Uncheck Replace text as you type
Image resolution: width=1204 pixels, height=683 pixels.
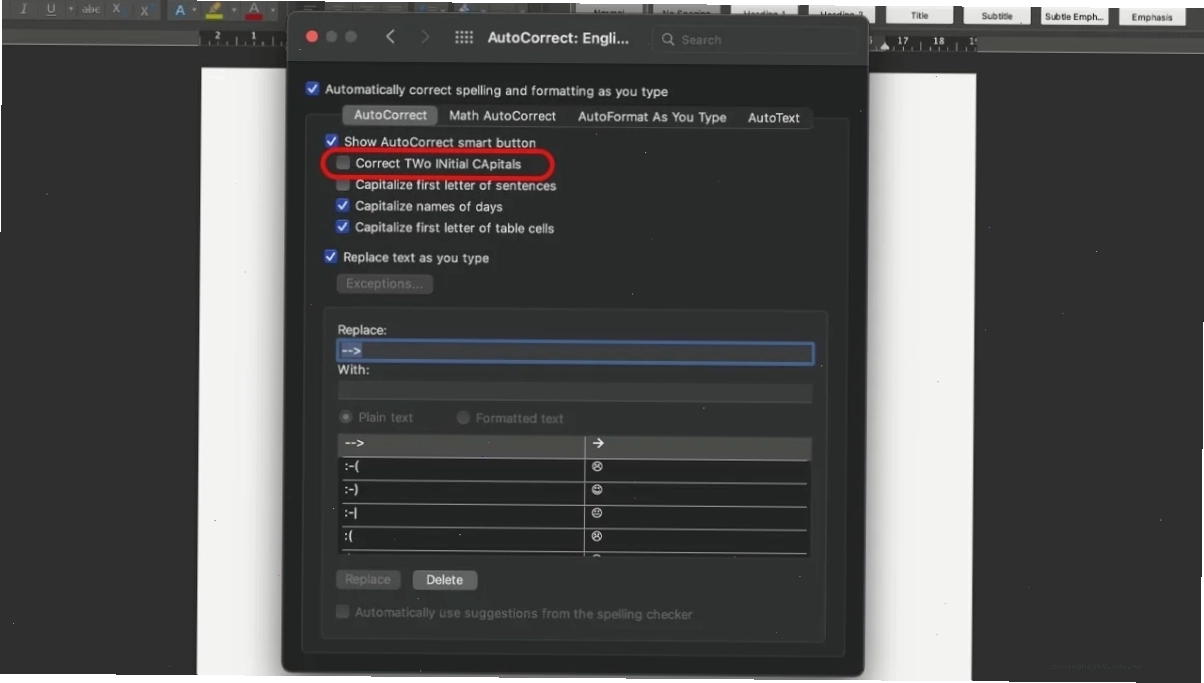click(331, 257)
